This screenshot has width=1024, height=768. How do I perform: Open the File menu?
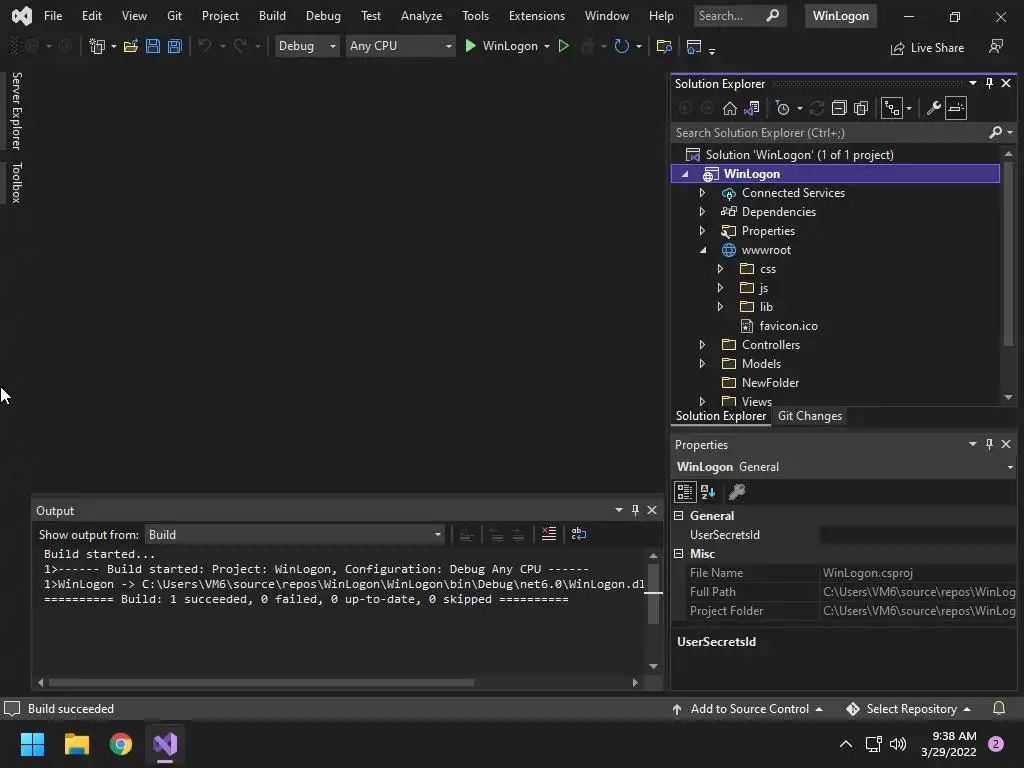click(x=53, y=16)
